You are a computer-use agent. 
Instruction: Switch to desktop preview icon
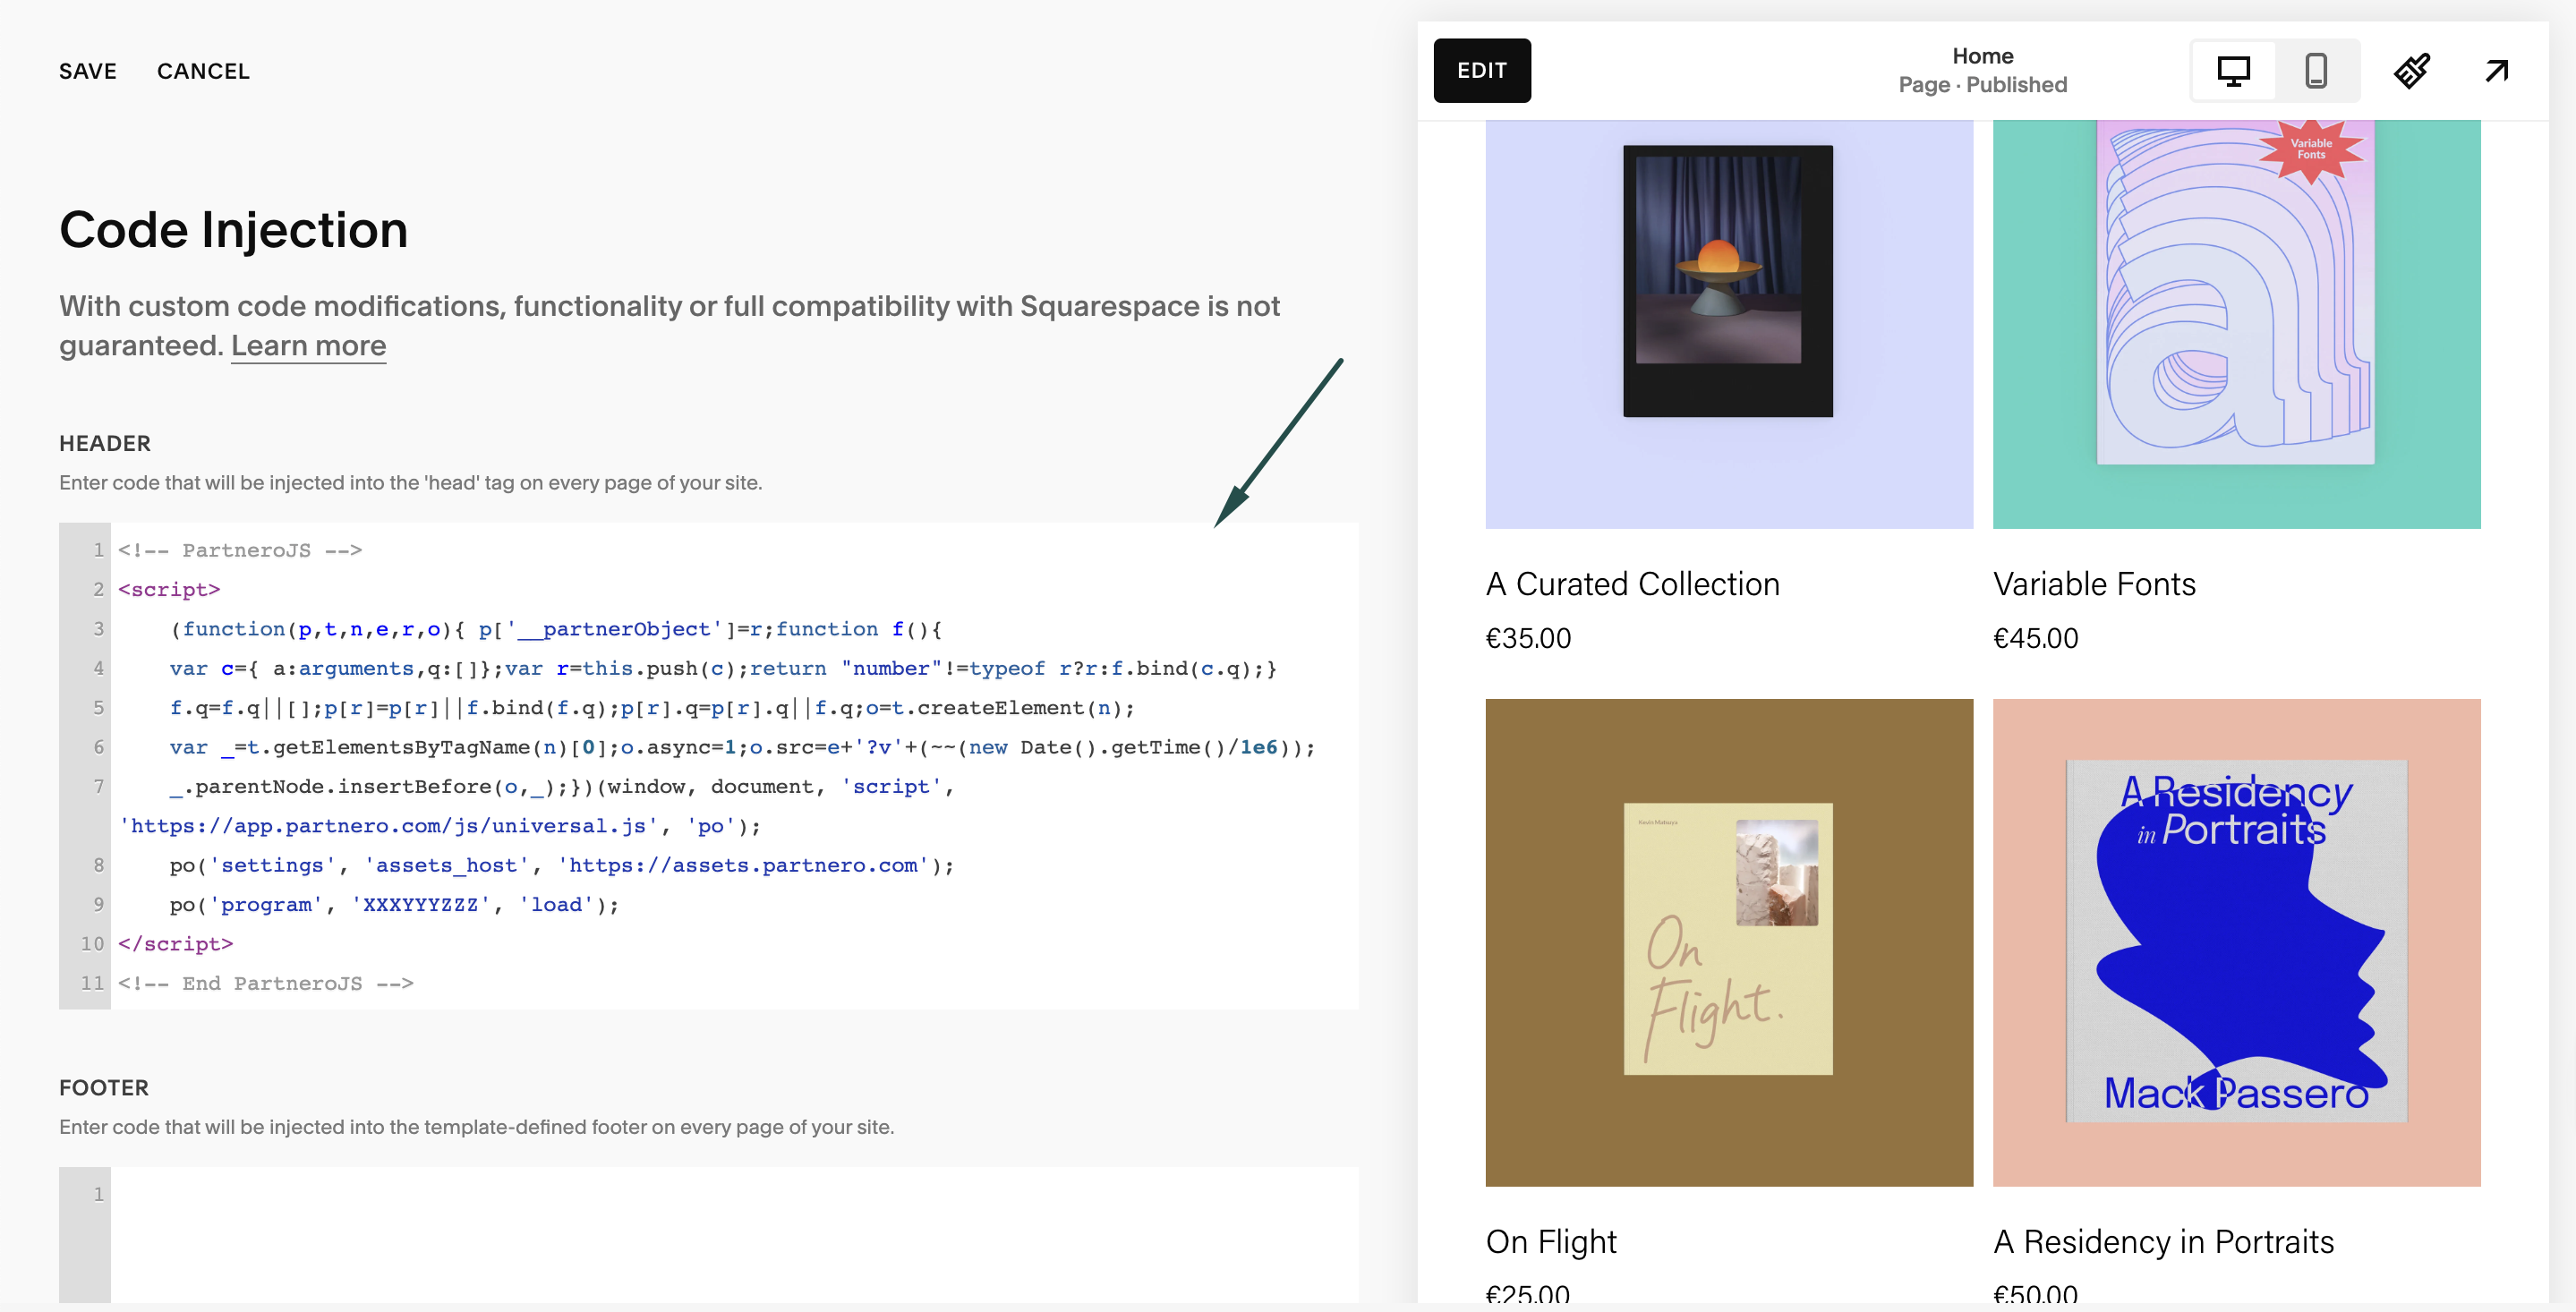[2233, 70]
